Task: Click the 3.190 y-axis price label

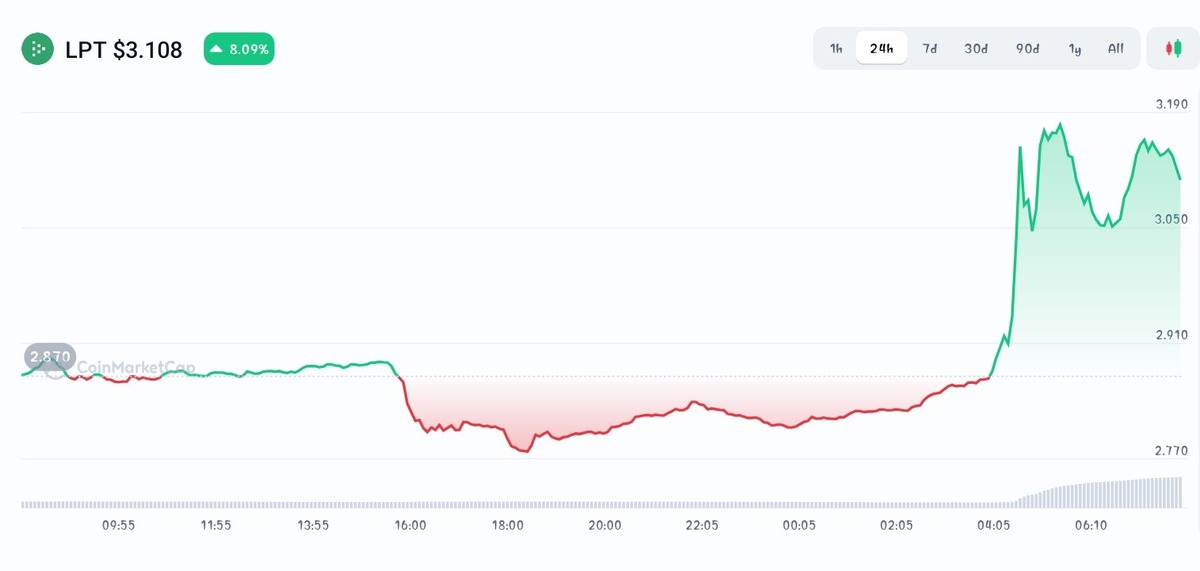Action: (1171, 104)
